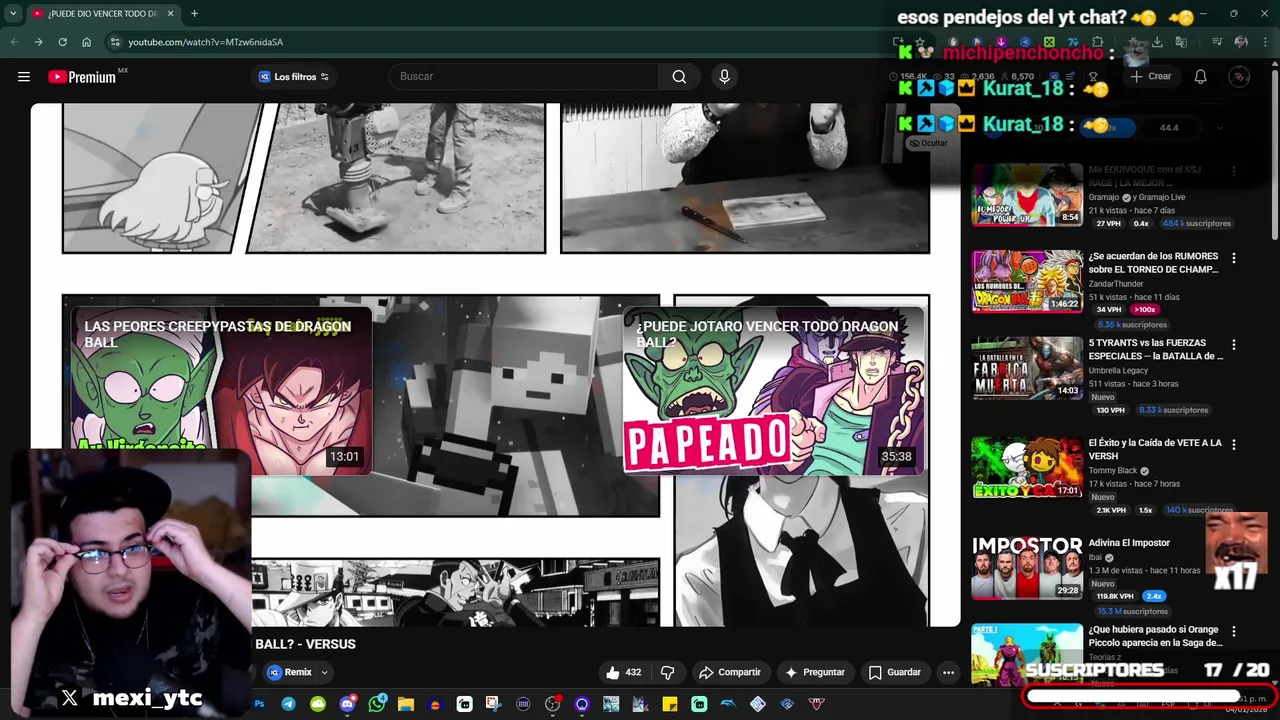Screen dimensions: 1280x720
Task: Go back with the browser back arrow
Action: pos(14,42)
